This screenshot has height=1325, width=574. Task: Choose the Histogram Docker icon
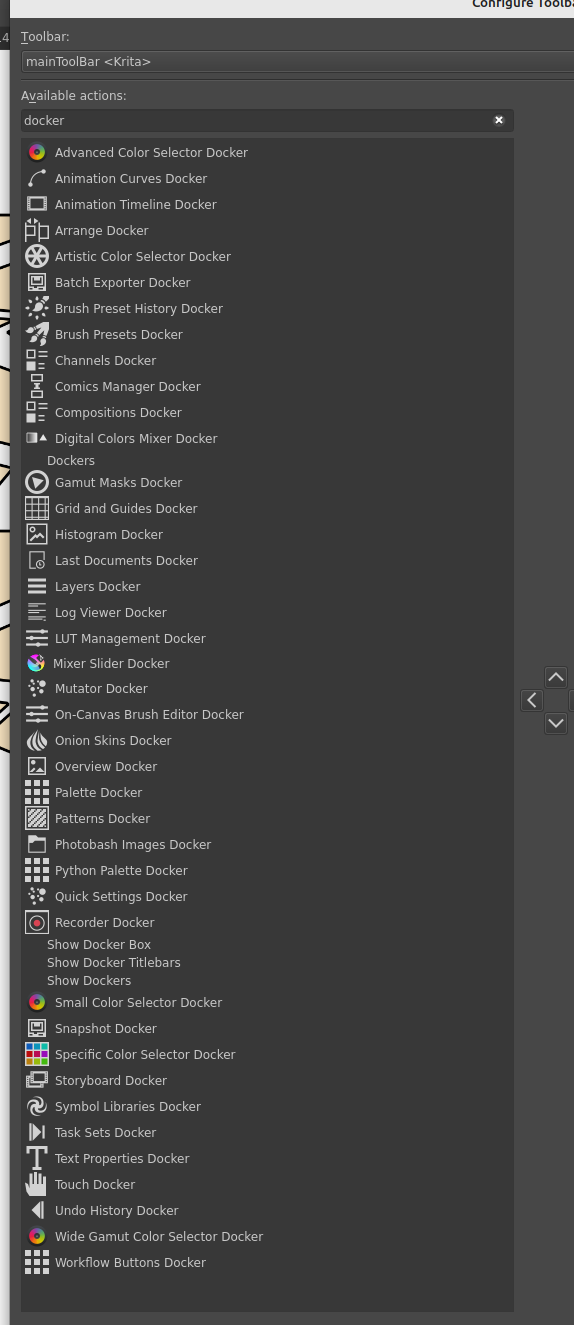[37, 535]
